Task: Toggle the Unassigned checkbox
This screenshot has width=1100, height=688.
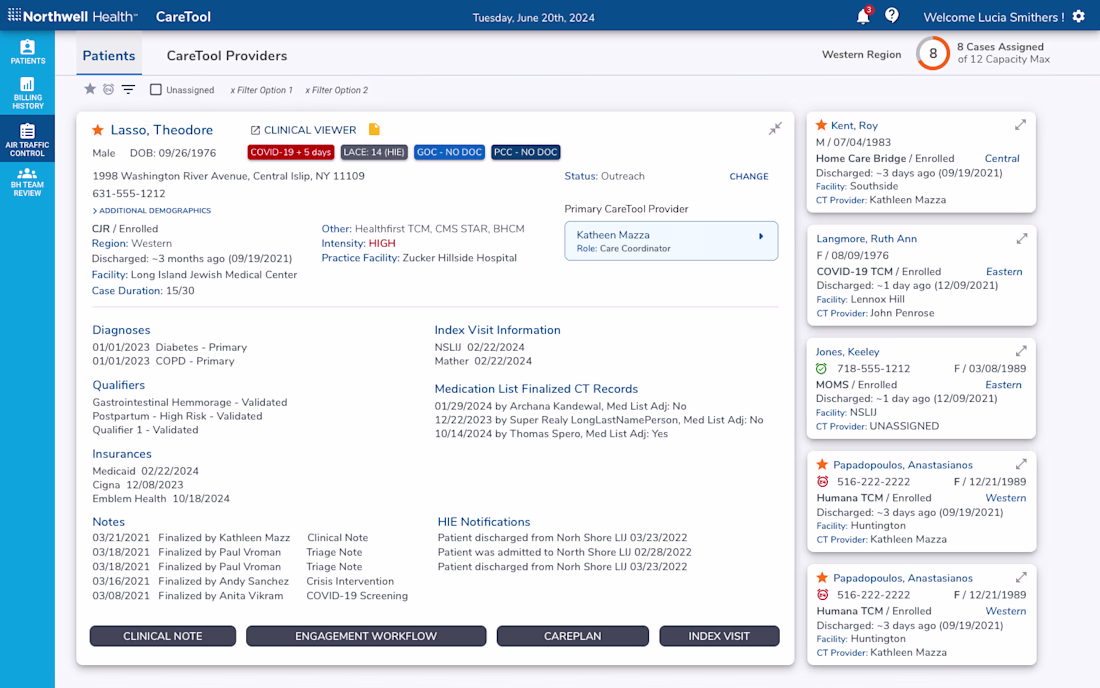Action: click(156, 90)
